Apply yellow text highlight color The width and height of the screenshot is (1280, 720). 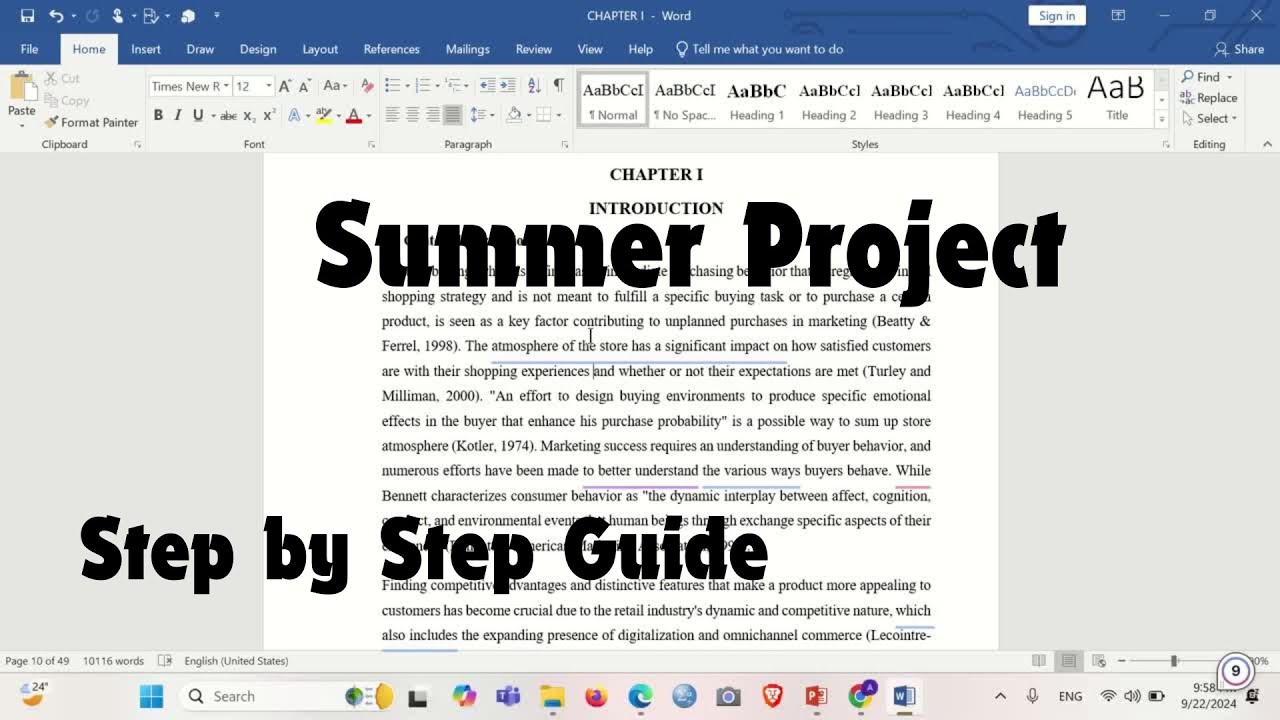coord(322,116)
